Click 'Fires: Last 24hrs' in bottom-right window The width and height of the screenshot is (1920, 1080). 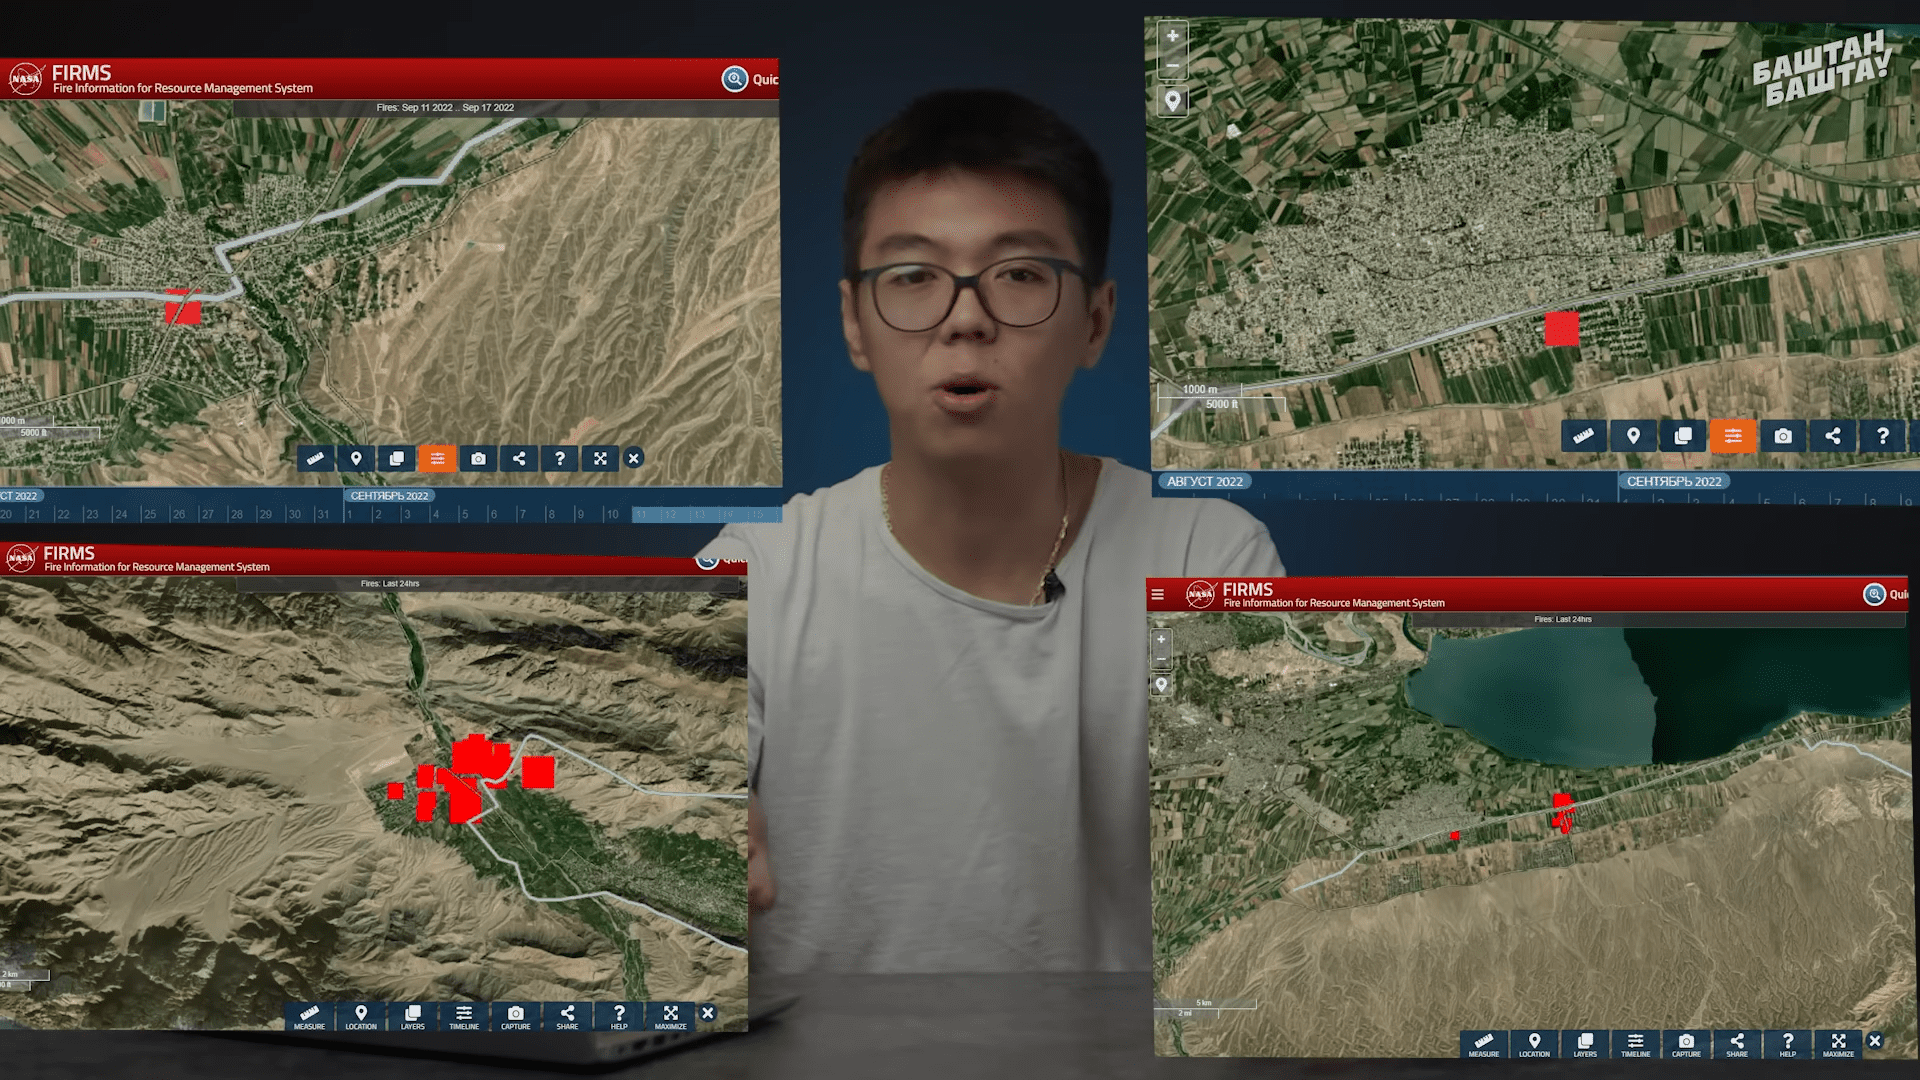click(x=1563, y=619)
